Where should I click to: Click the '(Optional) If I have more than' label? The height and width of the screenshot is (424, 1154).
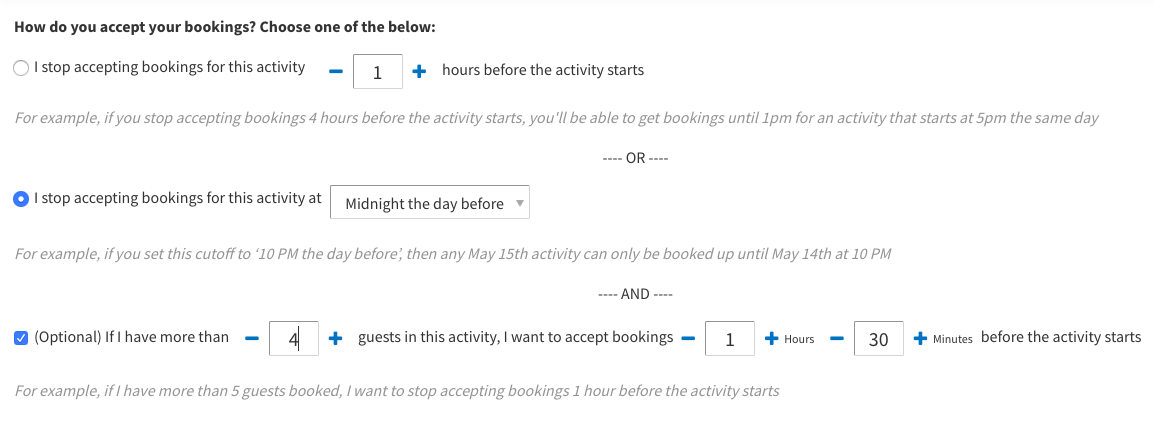[131, 337]
